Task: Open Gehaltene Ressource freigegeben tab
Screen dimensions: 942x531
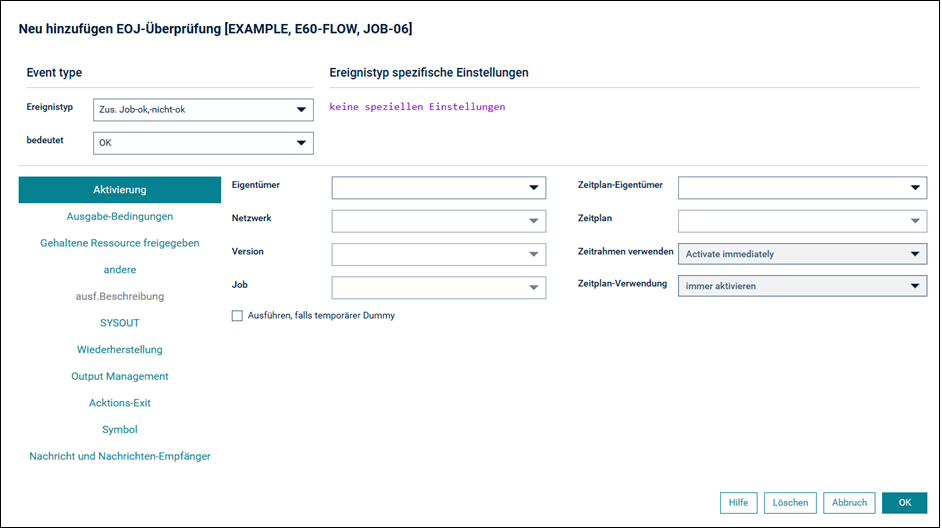Action: click(x=120, y=243)
